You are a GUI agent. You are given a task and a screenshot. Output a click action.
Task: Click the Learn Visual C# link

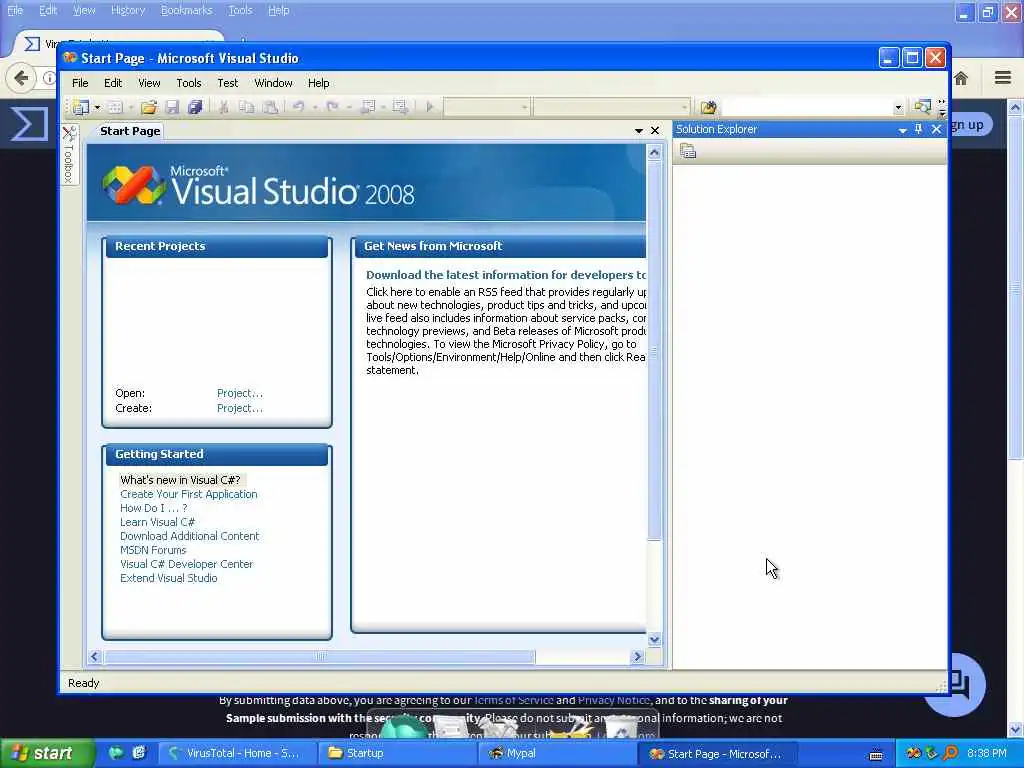click(x=157, y=522)
